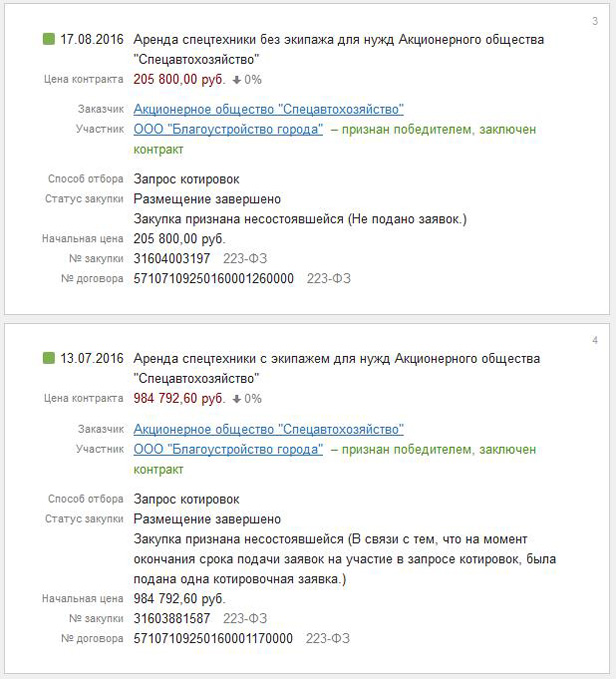
Task: Click the red contract price 205 800,00 руб.
Action: pos(179,79)
